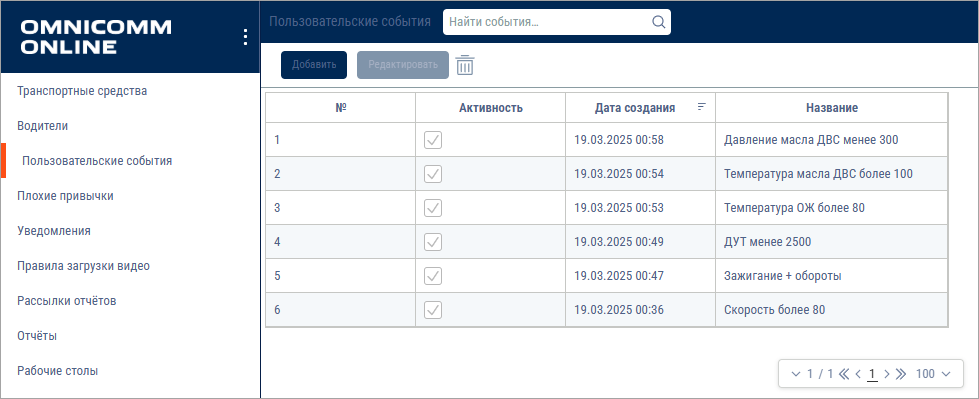Toggle activity checkbox for Температура масла ДВС более 100
The width and height of the screenshot is (979, 399).
click(x=433, y=174)
